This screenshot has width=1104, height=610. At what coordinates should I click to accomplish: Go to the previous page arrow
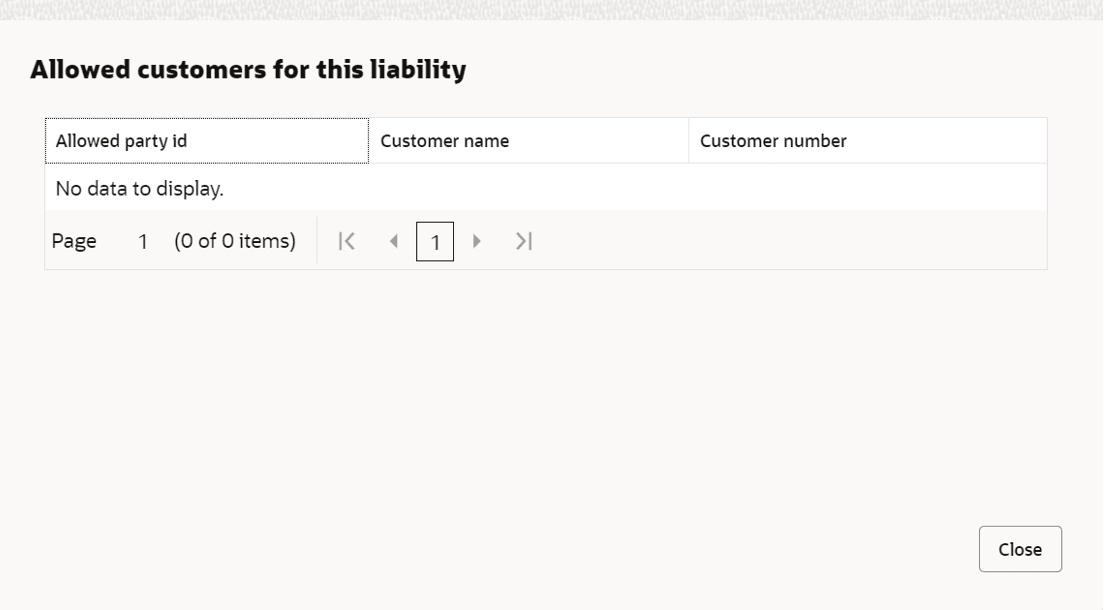click(x=394, y=242)
